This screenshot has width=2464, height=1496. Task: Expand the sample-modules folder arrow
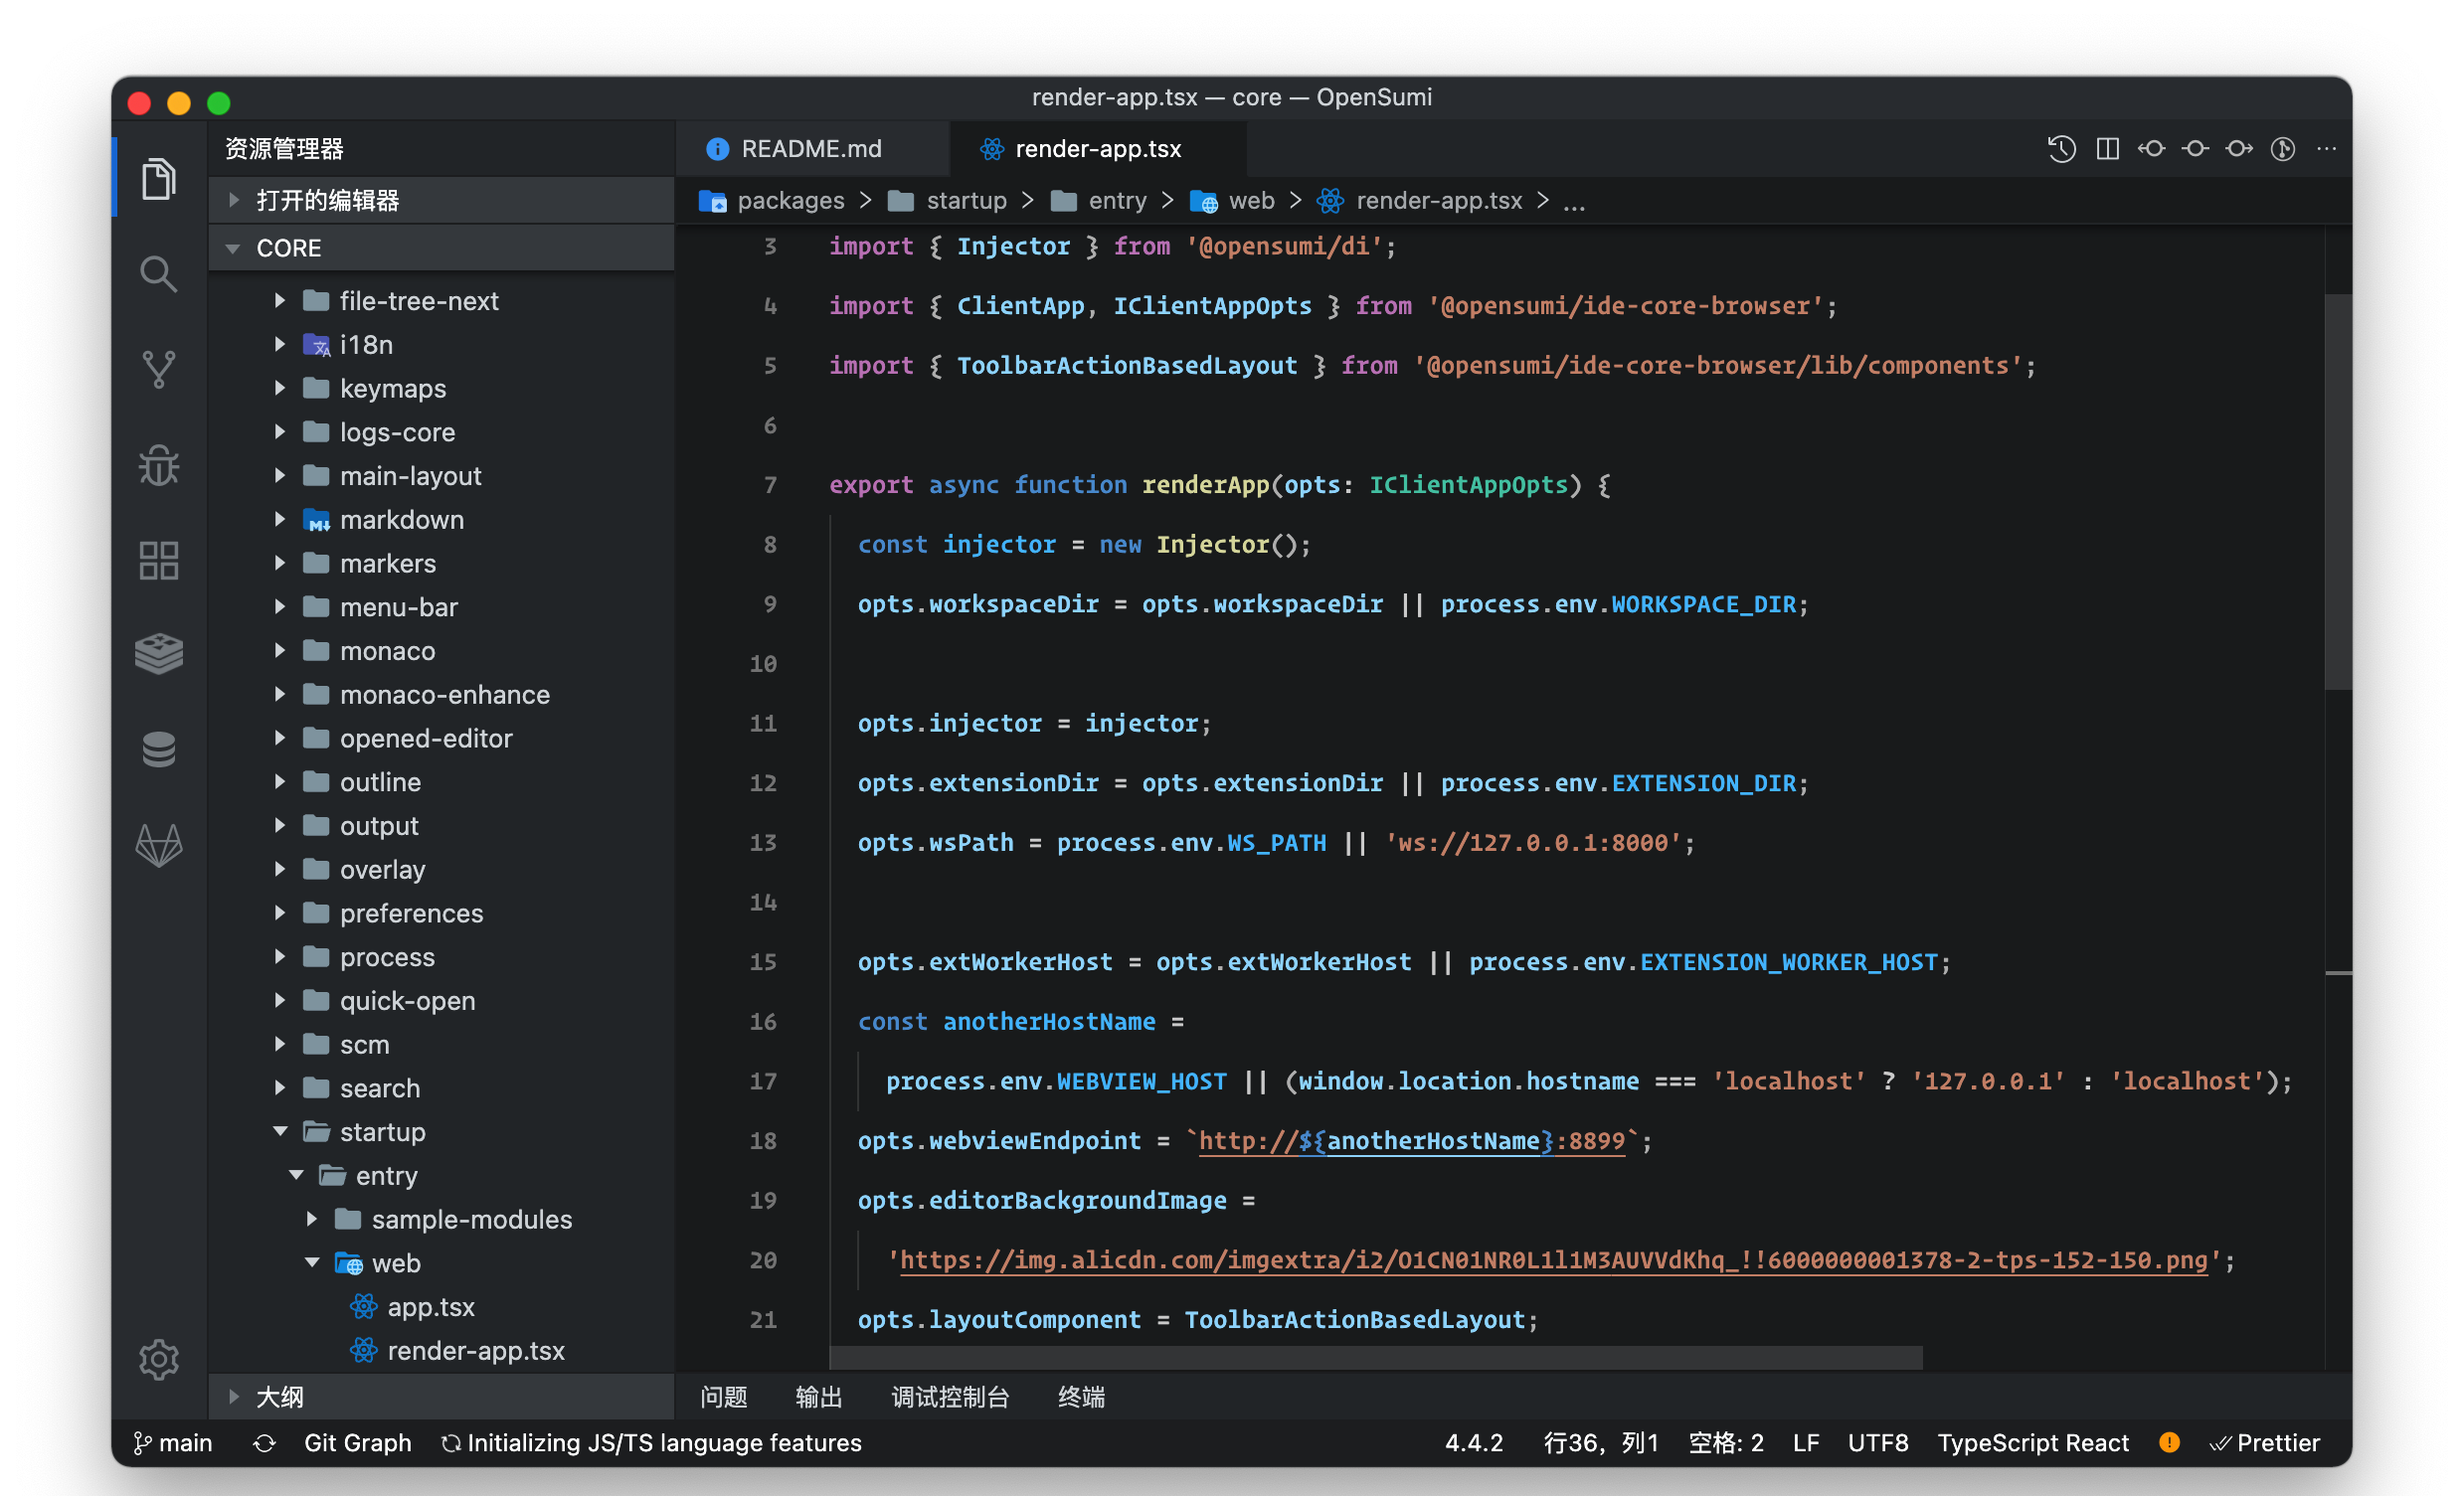tap(312, 1219)
